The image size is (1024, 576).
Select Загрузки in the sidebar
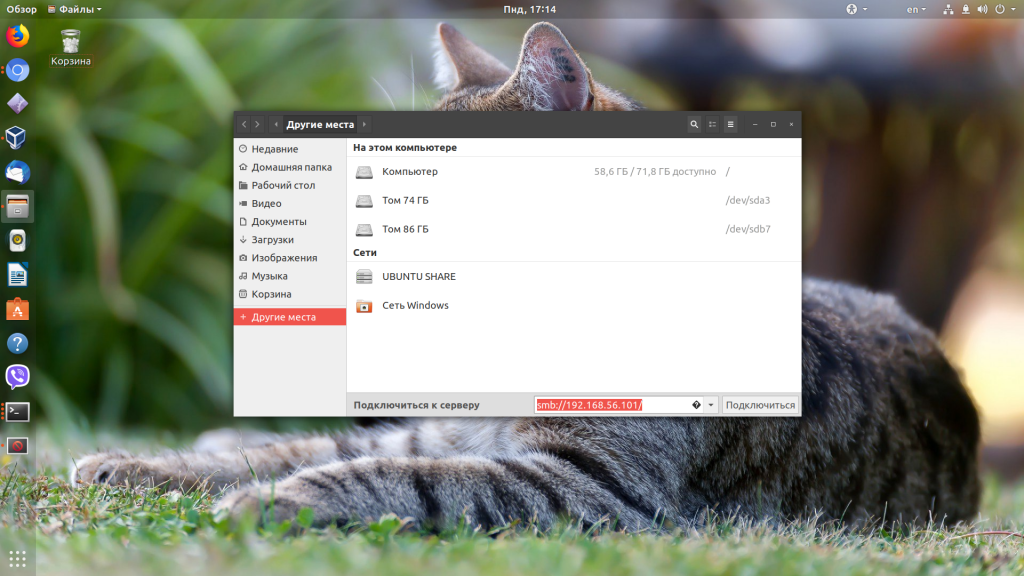272,240
